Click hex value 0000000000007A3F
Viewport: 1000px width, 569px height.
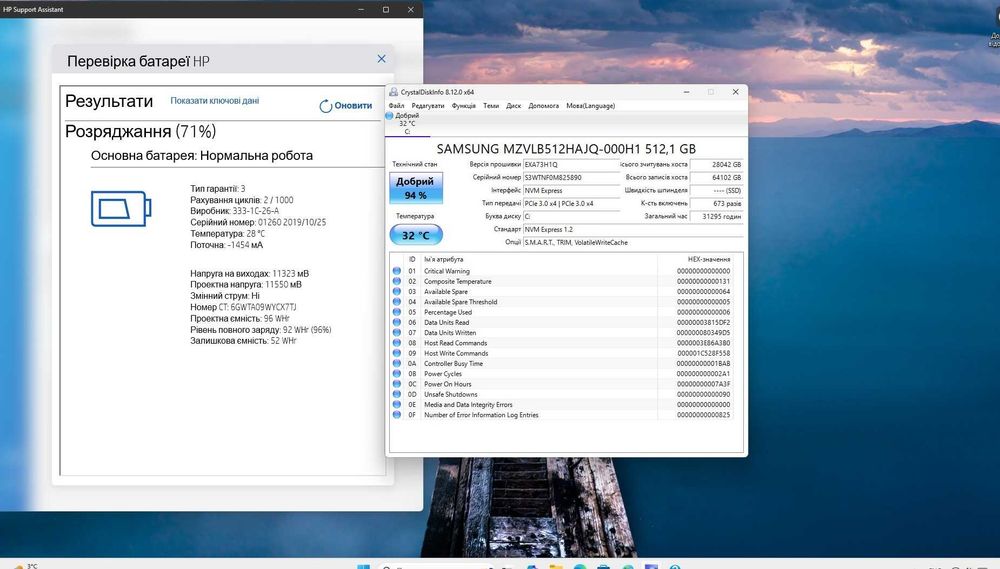[703, 384]
